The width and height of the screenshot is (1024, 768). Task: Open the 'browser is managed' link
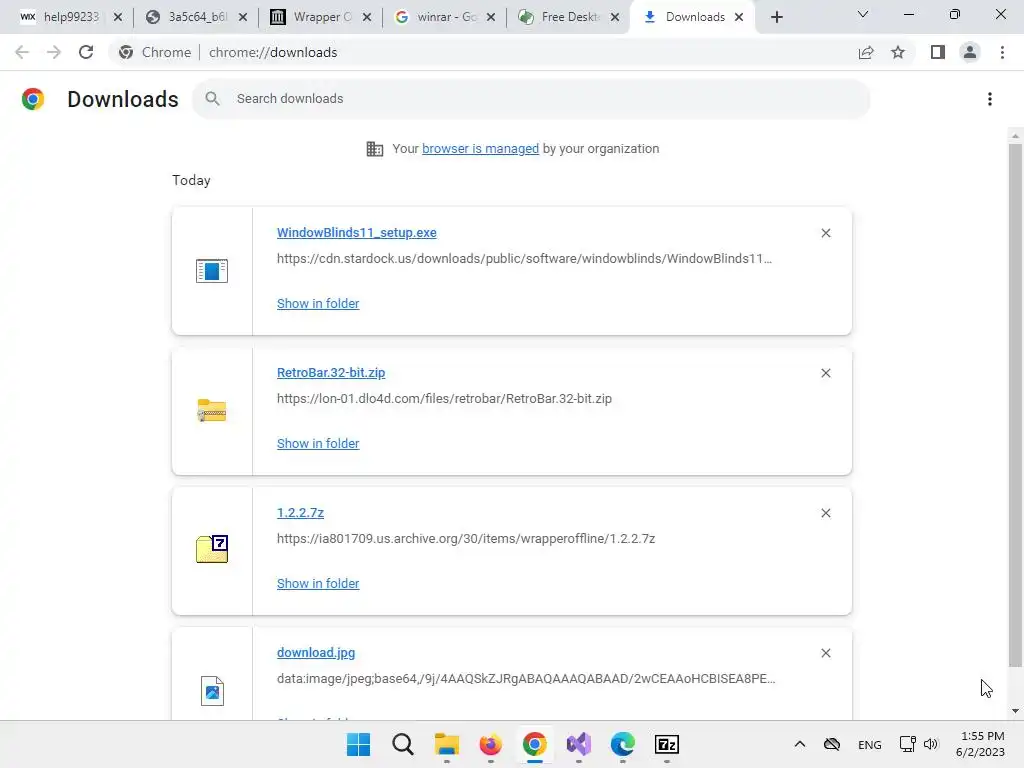(x=481, y=149)
